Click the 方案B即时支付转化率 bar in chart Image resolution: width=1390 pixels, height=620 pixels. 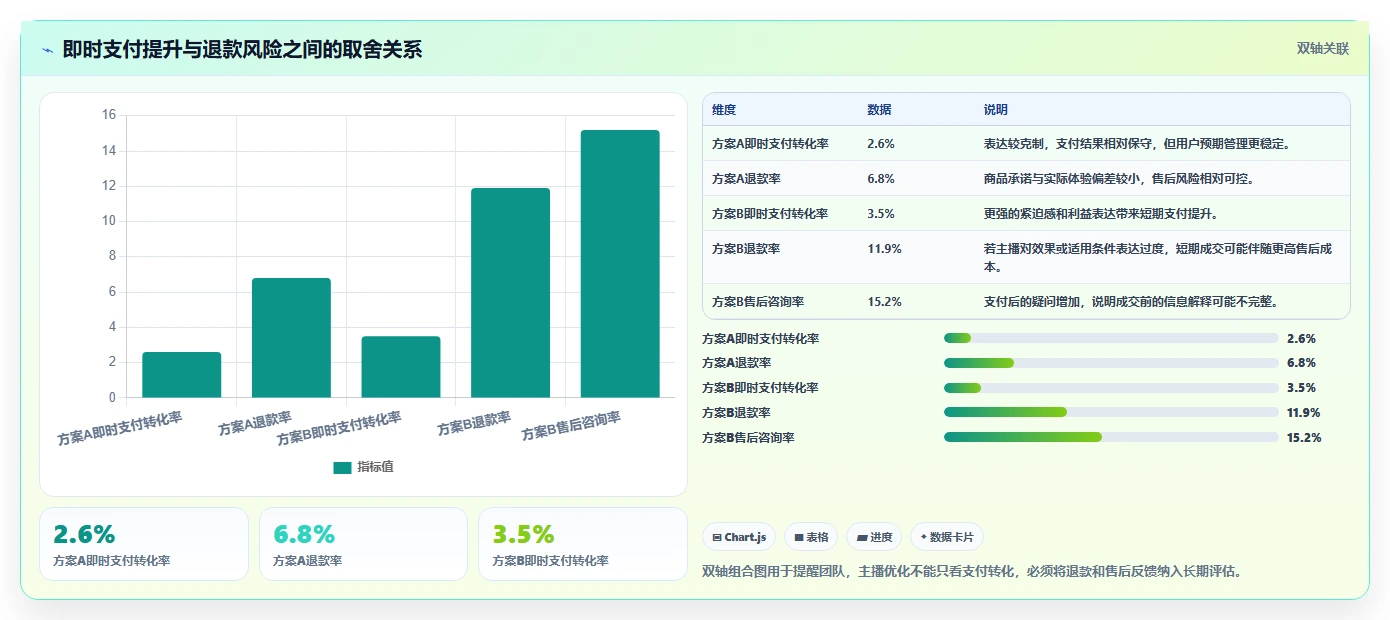tap(401, 367)
